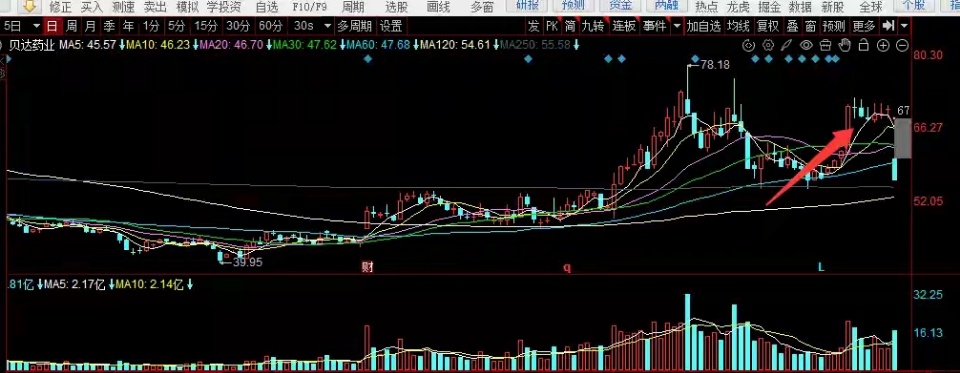Click the 预测 button beside 更多
This screenshot has width=960, height=373.
click(x=833, y=26)
